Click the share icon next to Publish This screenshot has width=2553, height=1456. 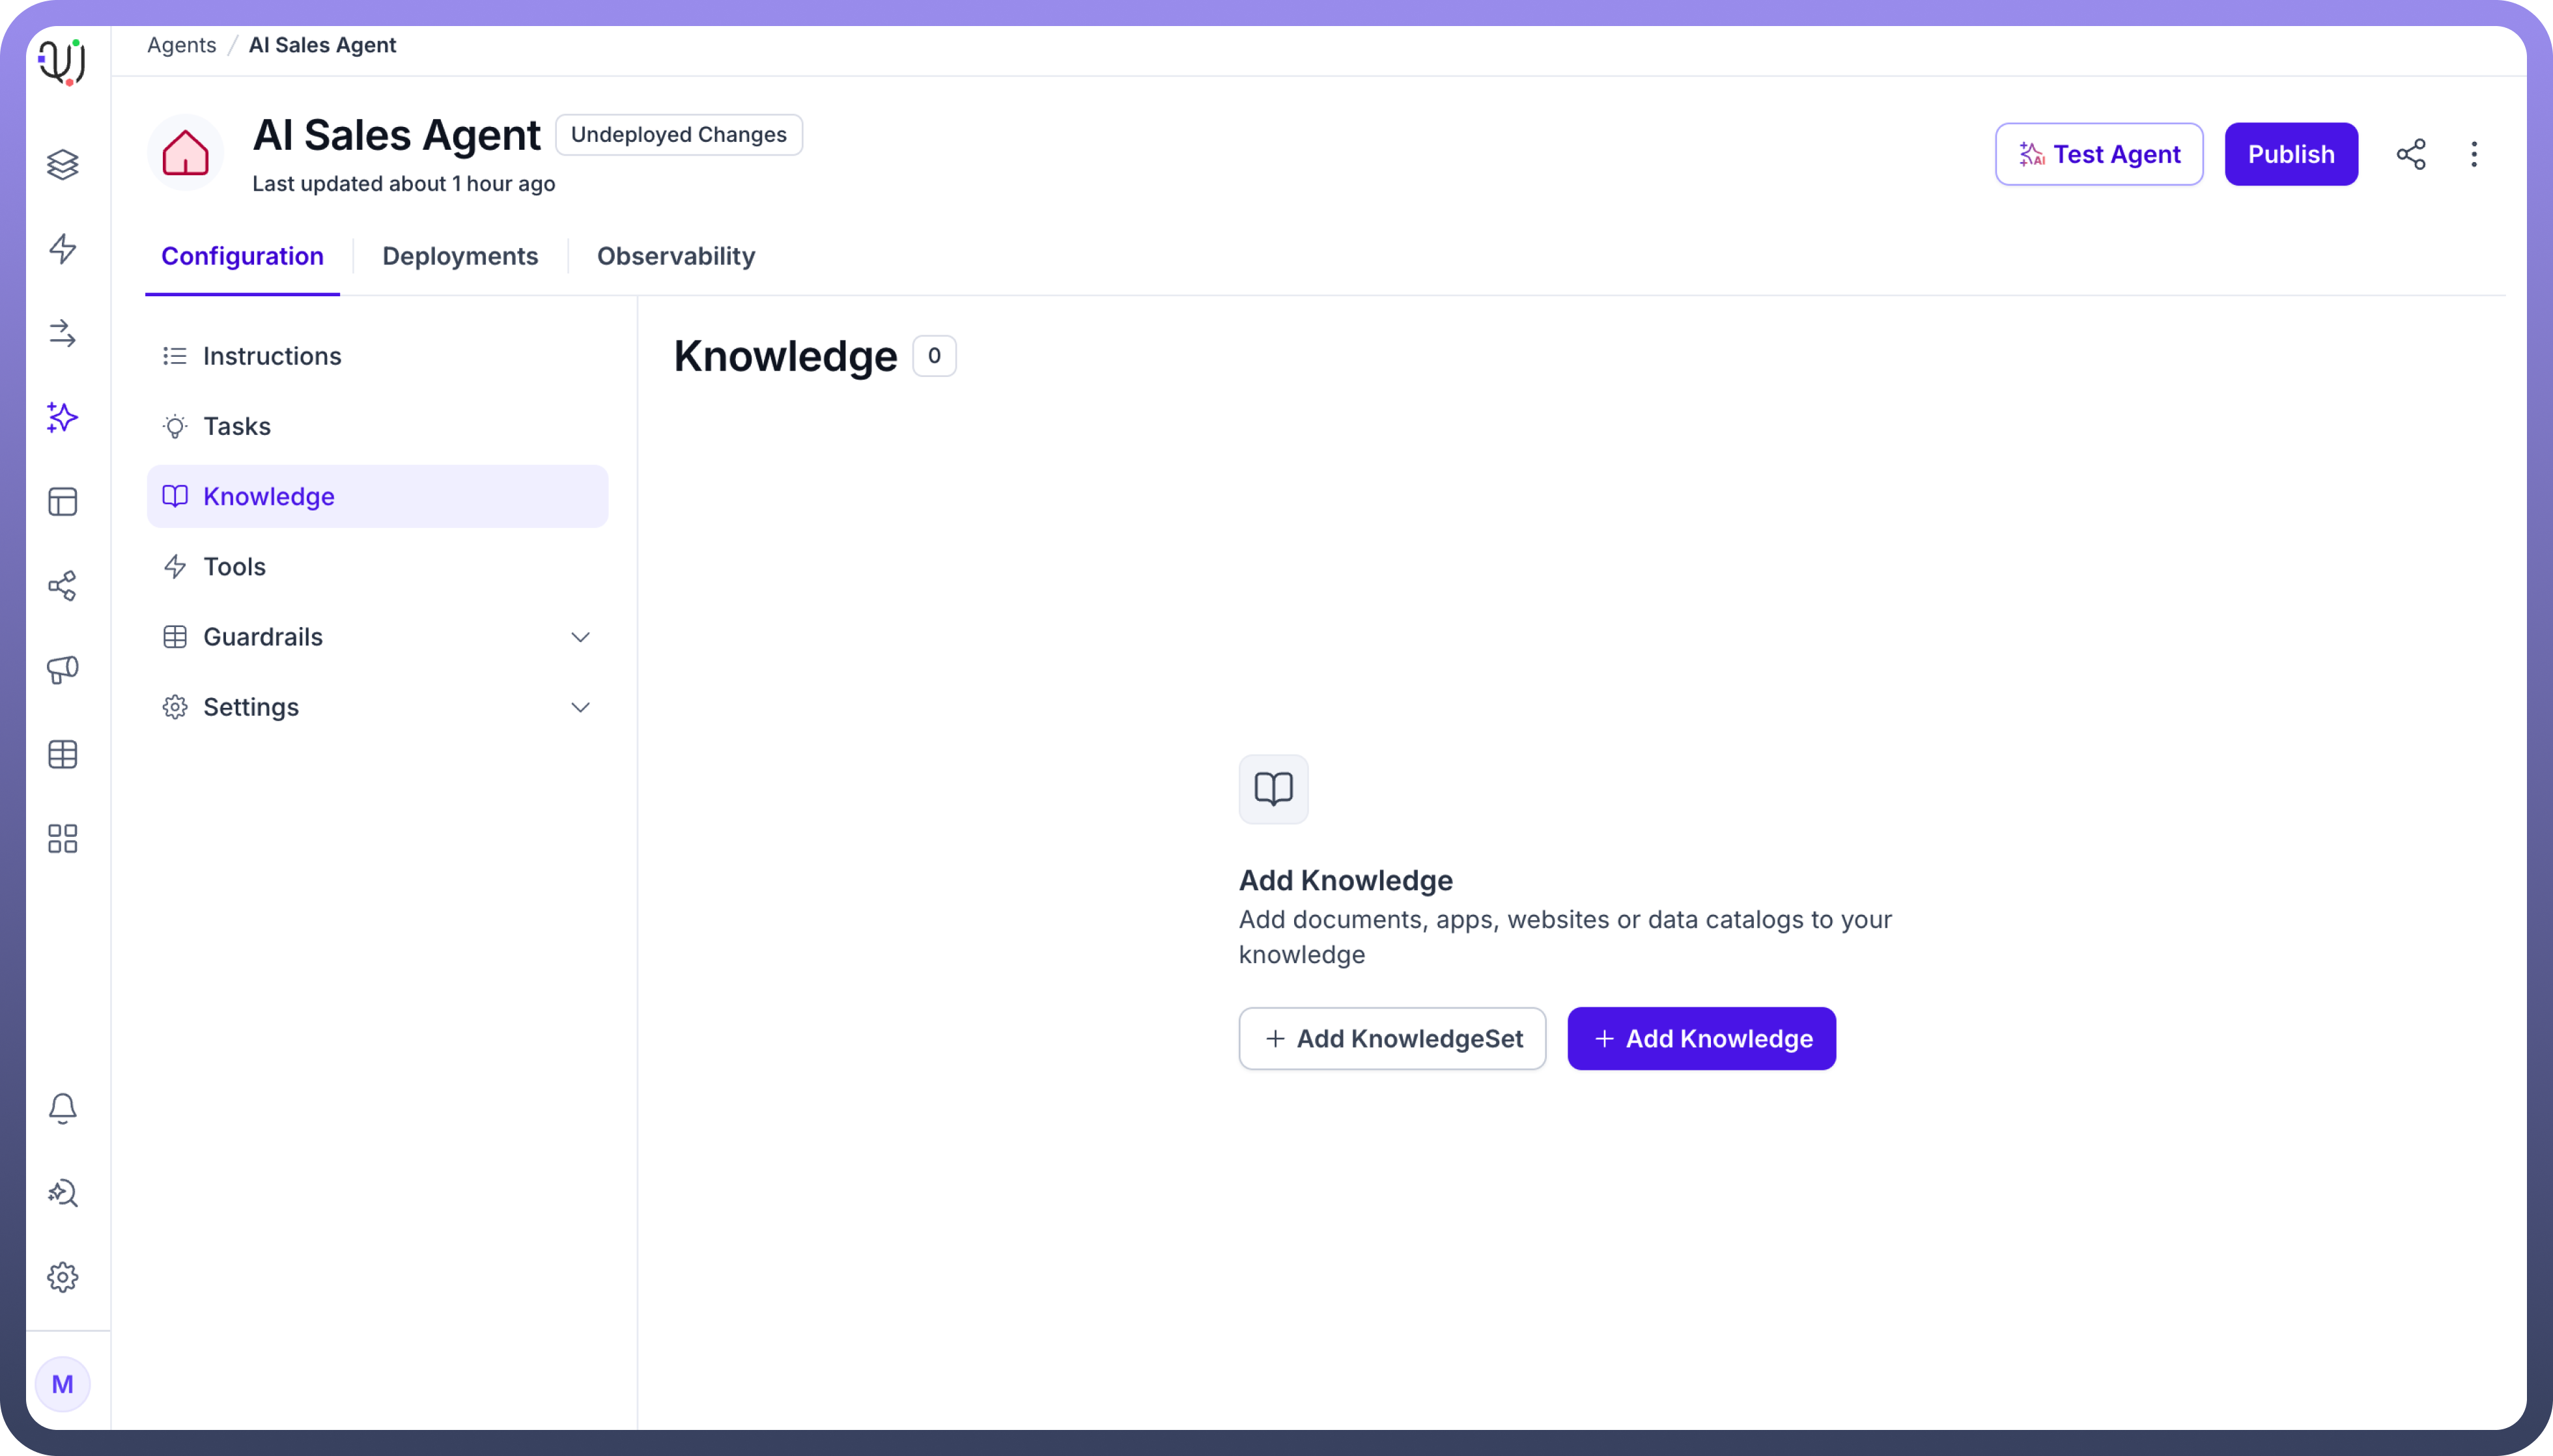point(2411,154)
